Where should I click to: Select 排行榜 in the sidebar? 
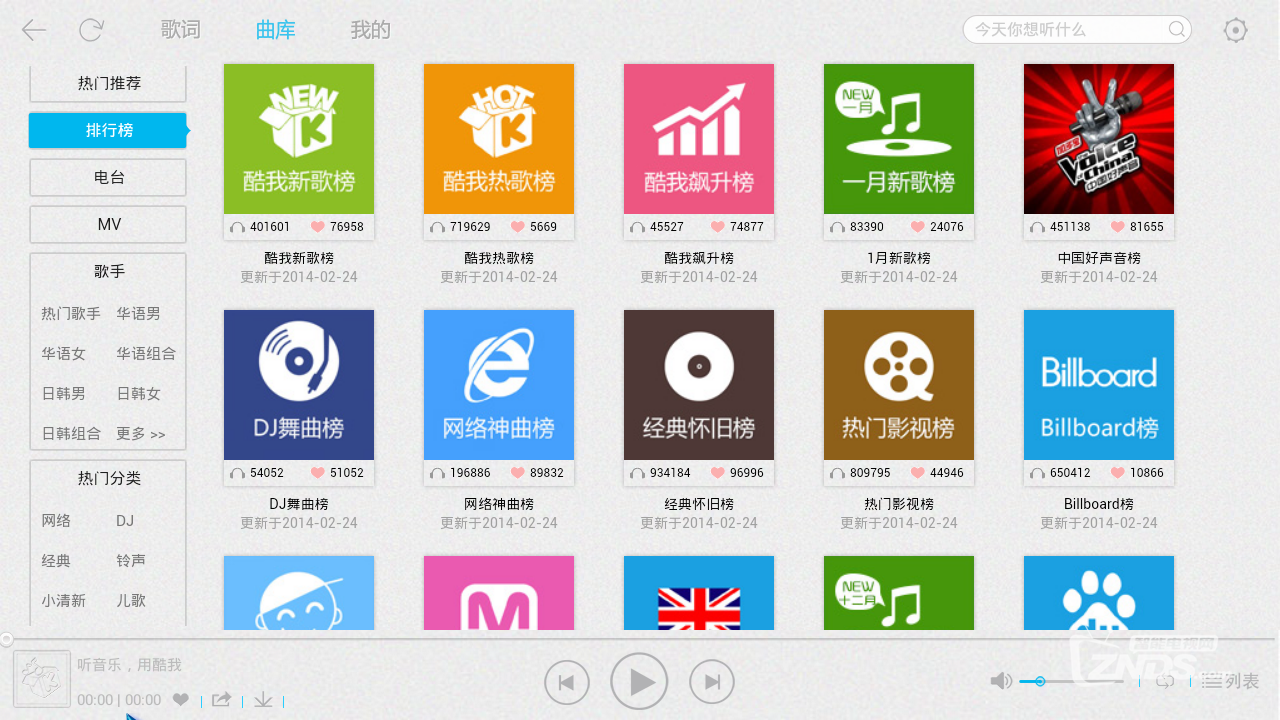coord(108,130)
